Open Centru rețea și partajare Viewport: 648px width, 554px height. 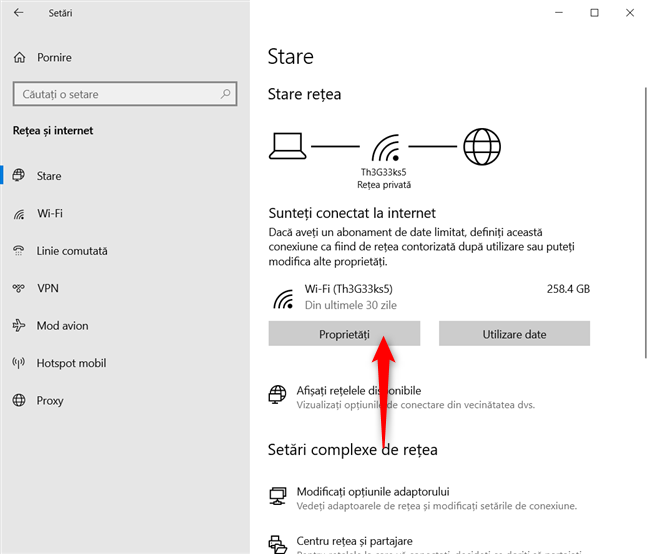pos(354,542)
